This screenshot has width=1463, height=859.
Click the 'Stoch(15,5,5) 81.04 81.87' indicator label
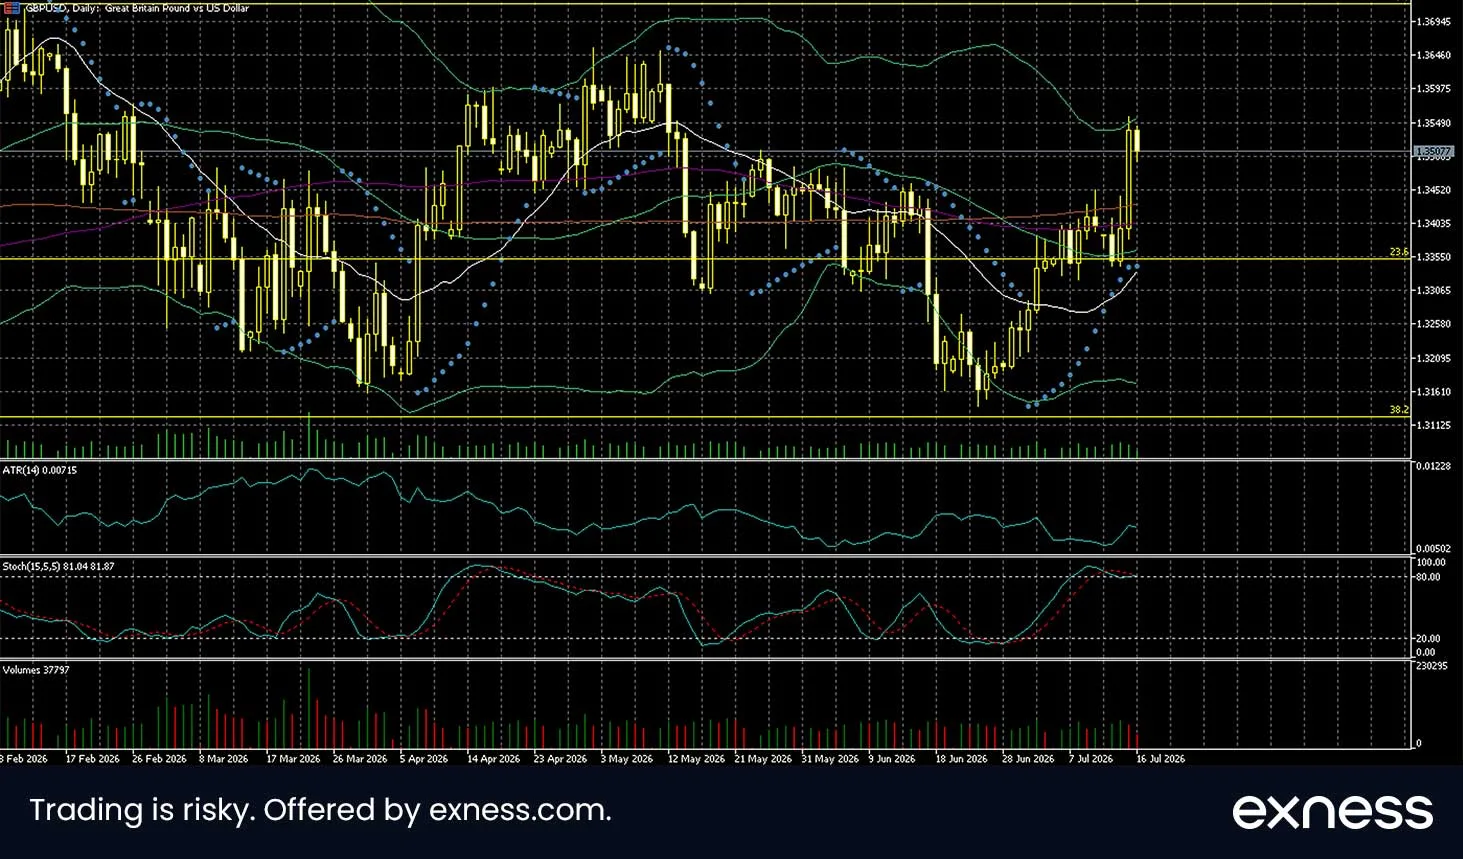58,567
